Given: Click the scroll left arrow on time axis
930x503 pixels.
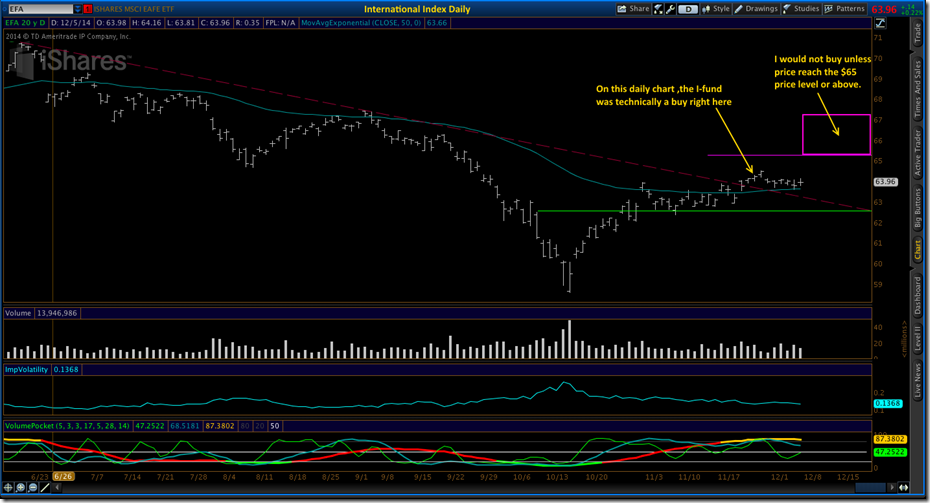Looking at the screenshot, I should [57, 488].
